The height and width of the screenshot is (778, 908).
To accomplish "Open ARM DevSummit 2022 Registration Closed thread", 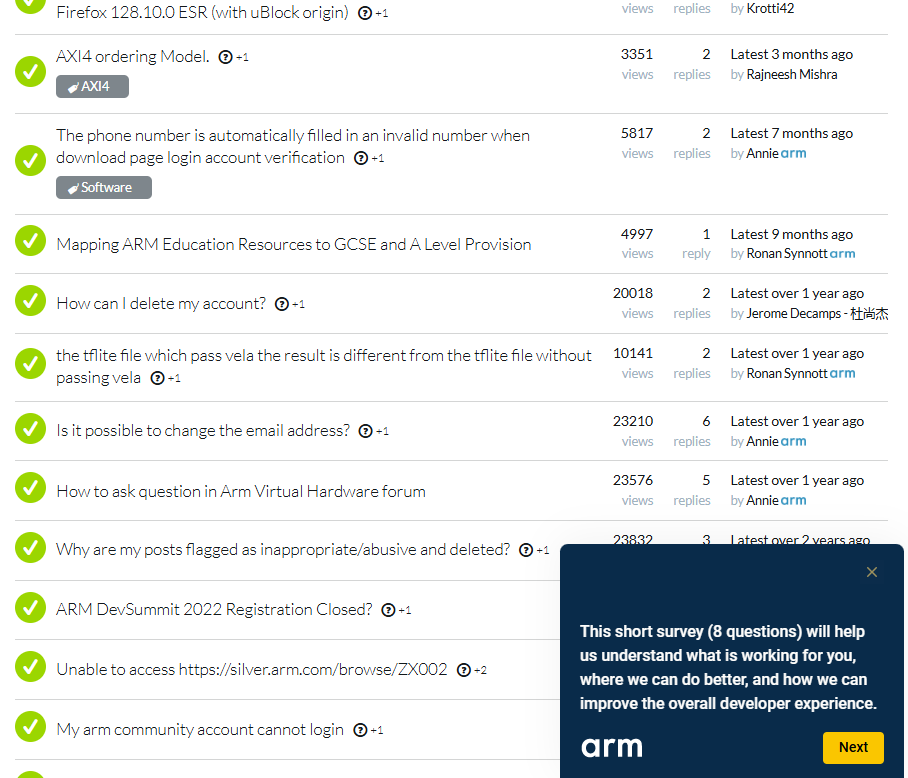I will (214, 610).
